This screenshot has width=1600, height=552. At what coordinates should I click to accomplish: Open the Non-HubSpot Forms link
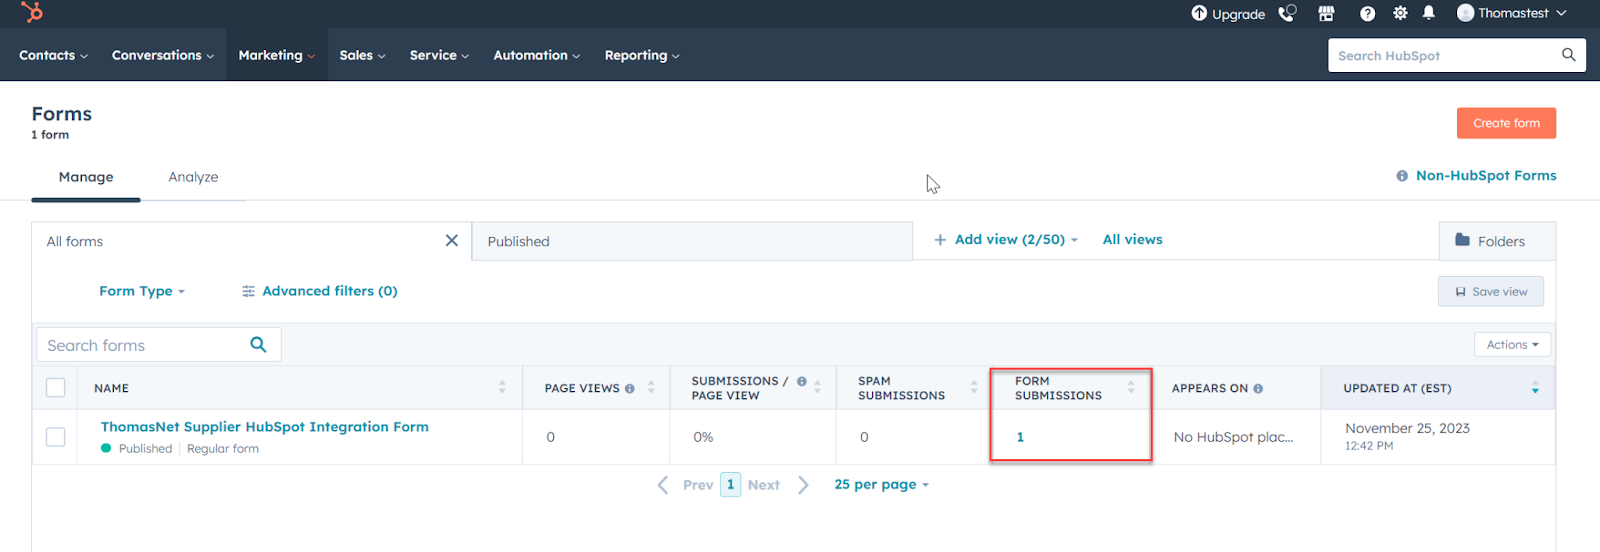(x=1486, y=176)
